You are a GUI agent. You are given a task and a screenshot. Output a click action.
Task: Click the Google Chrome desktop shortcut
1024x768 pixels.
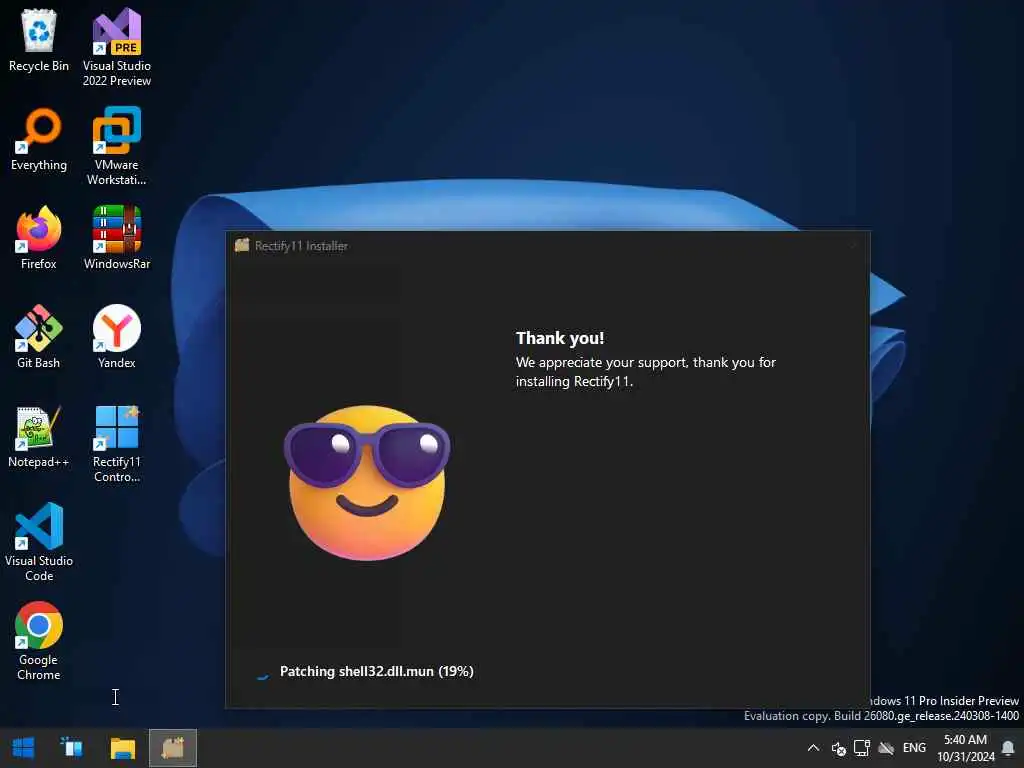coord(39,641)
